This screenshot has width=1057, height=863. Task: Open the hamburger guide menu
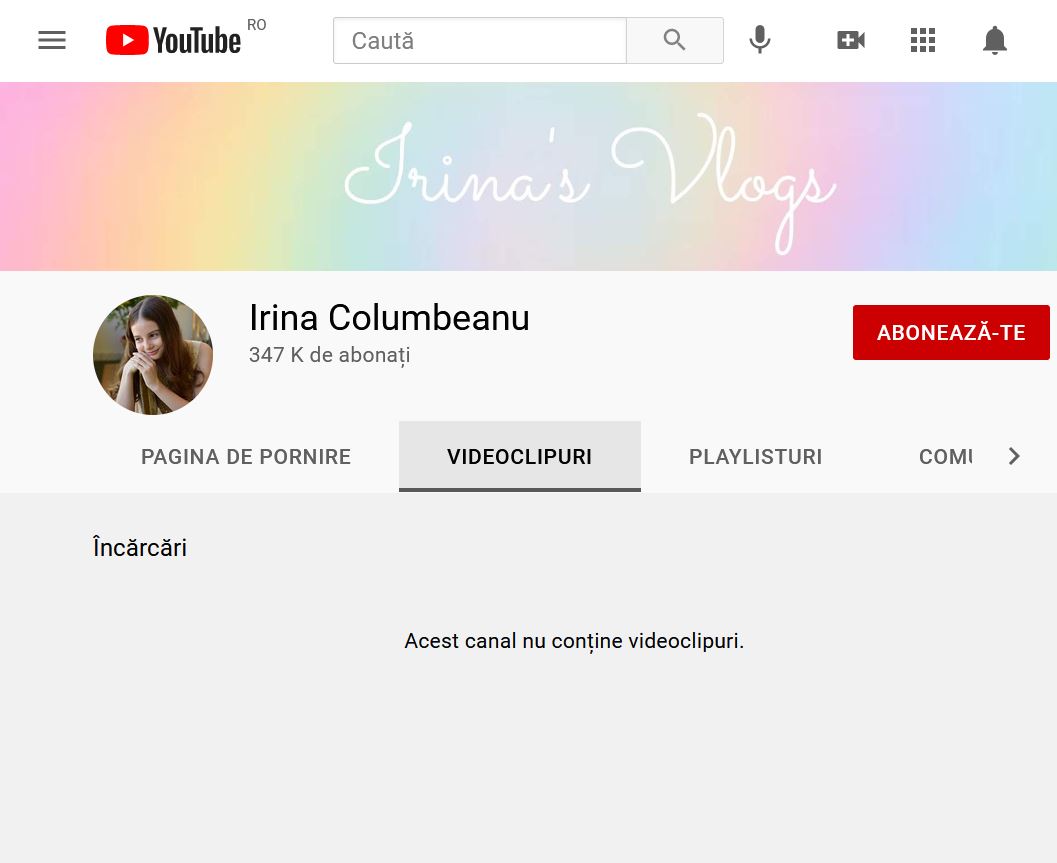pos(52,40)
